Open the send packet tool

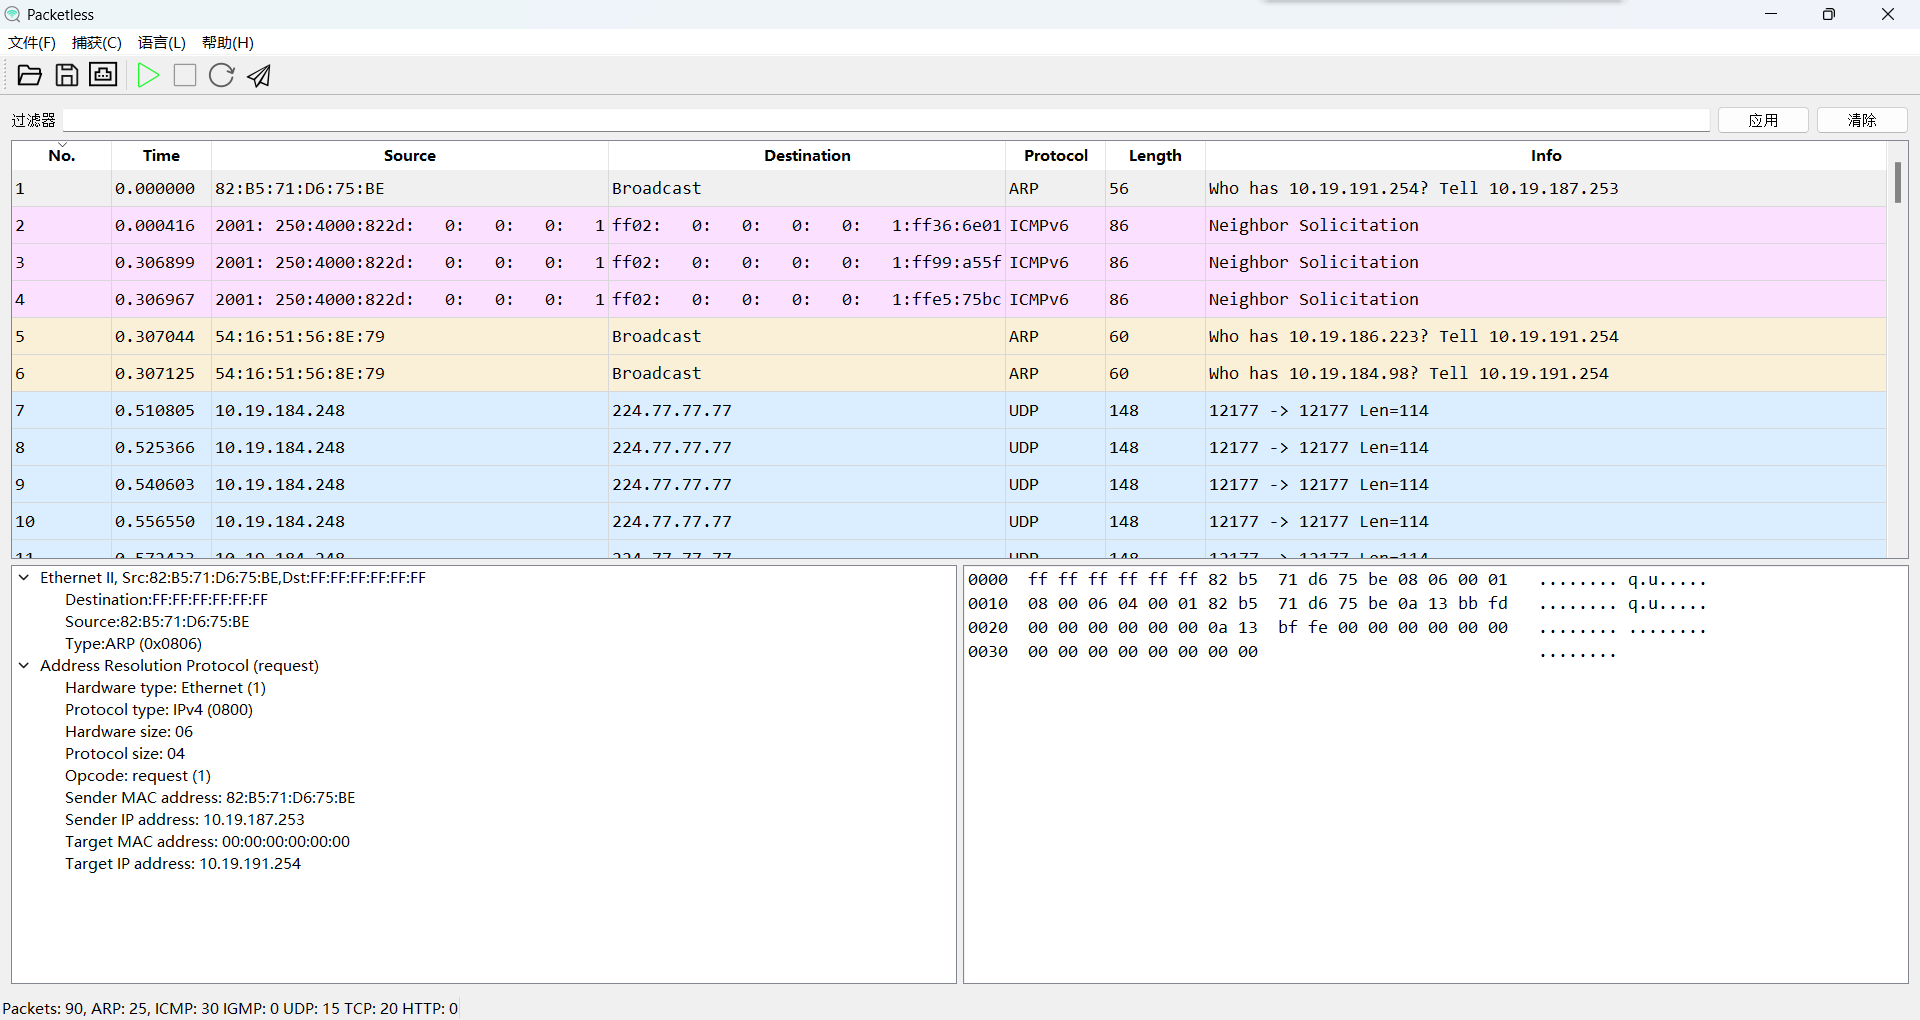point(258,75)
